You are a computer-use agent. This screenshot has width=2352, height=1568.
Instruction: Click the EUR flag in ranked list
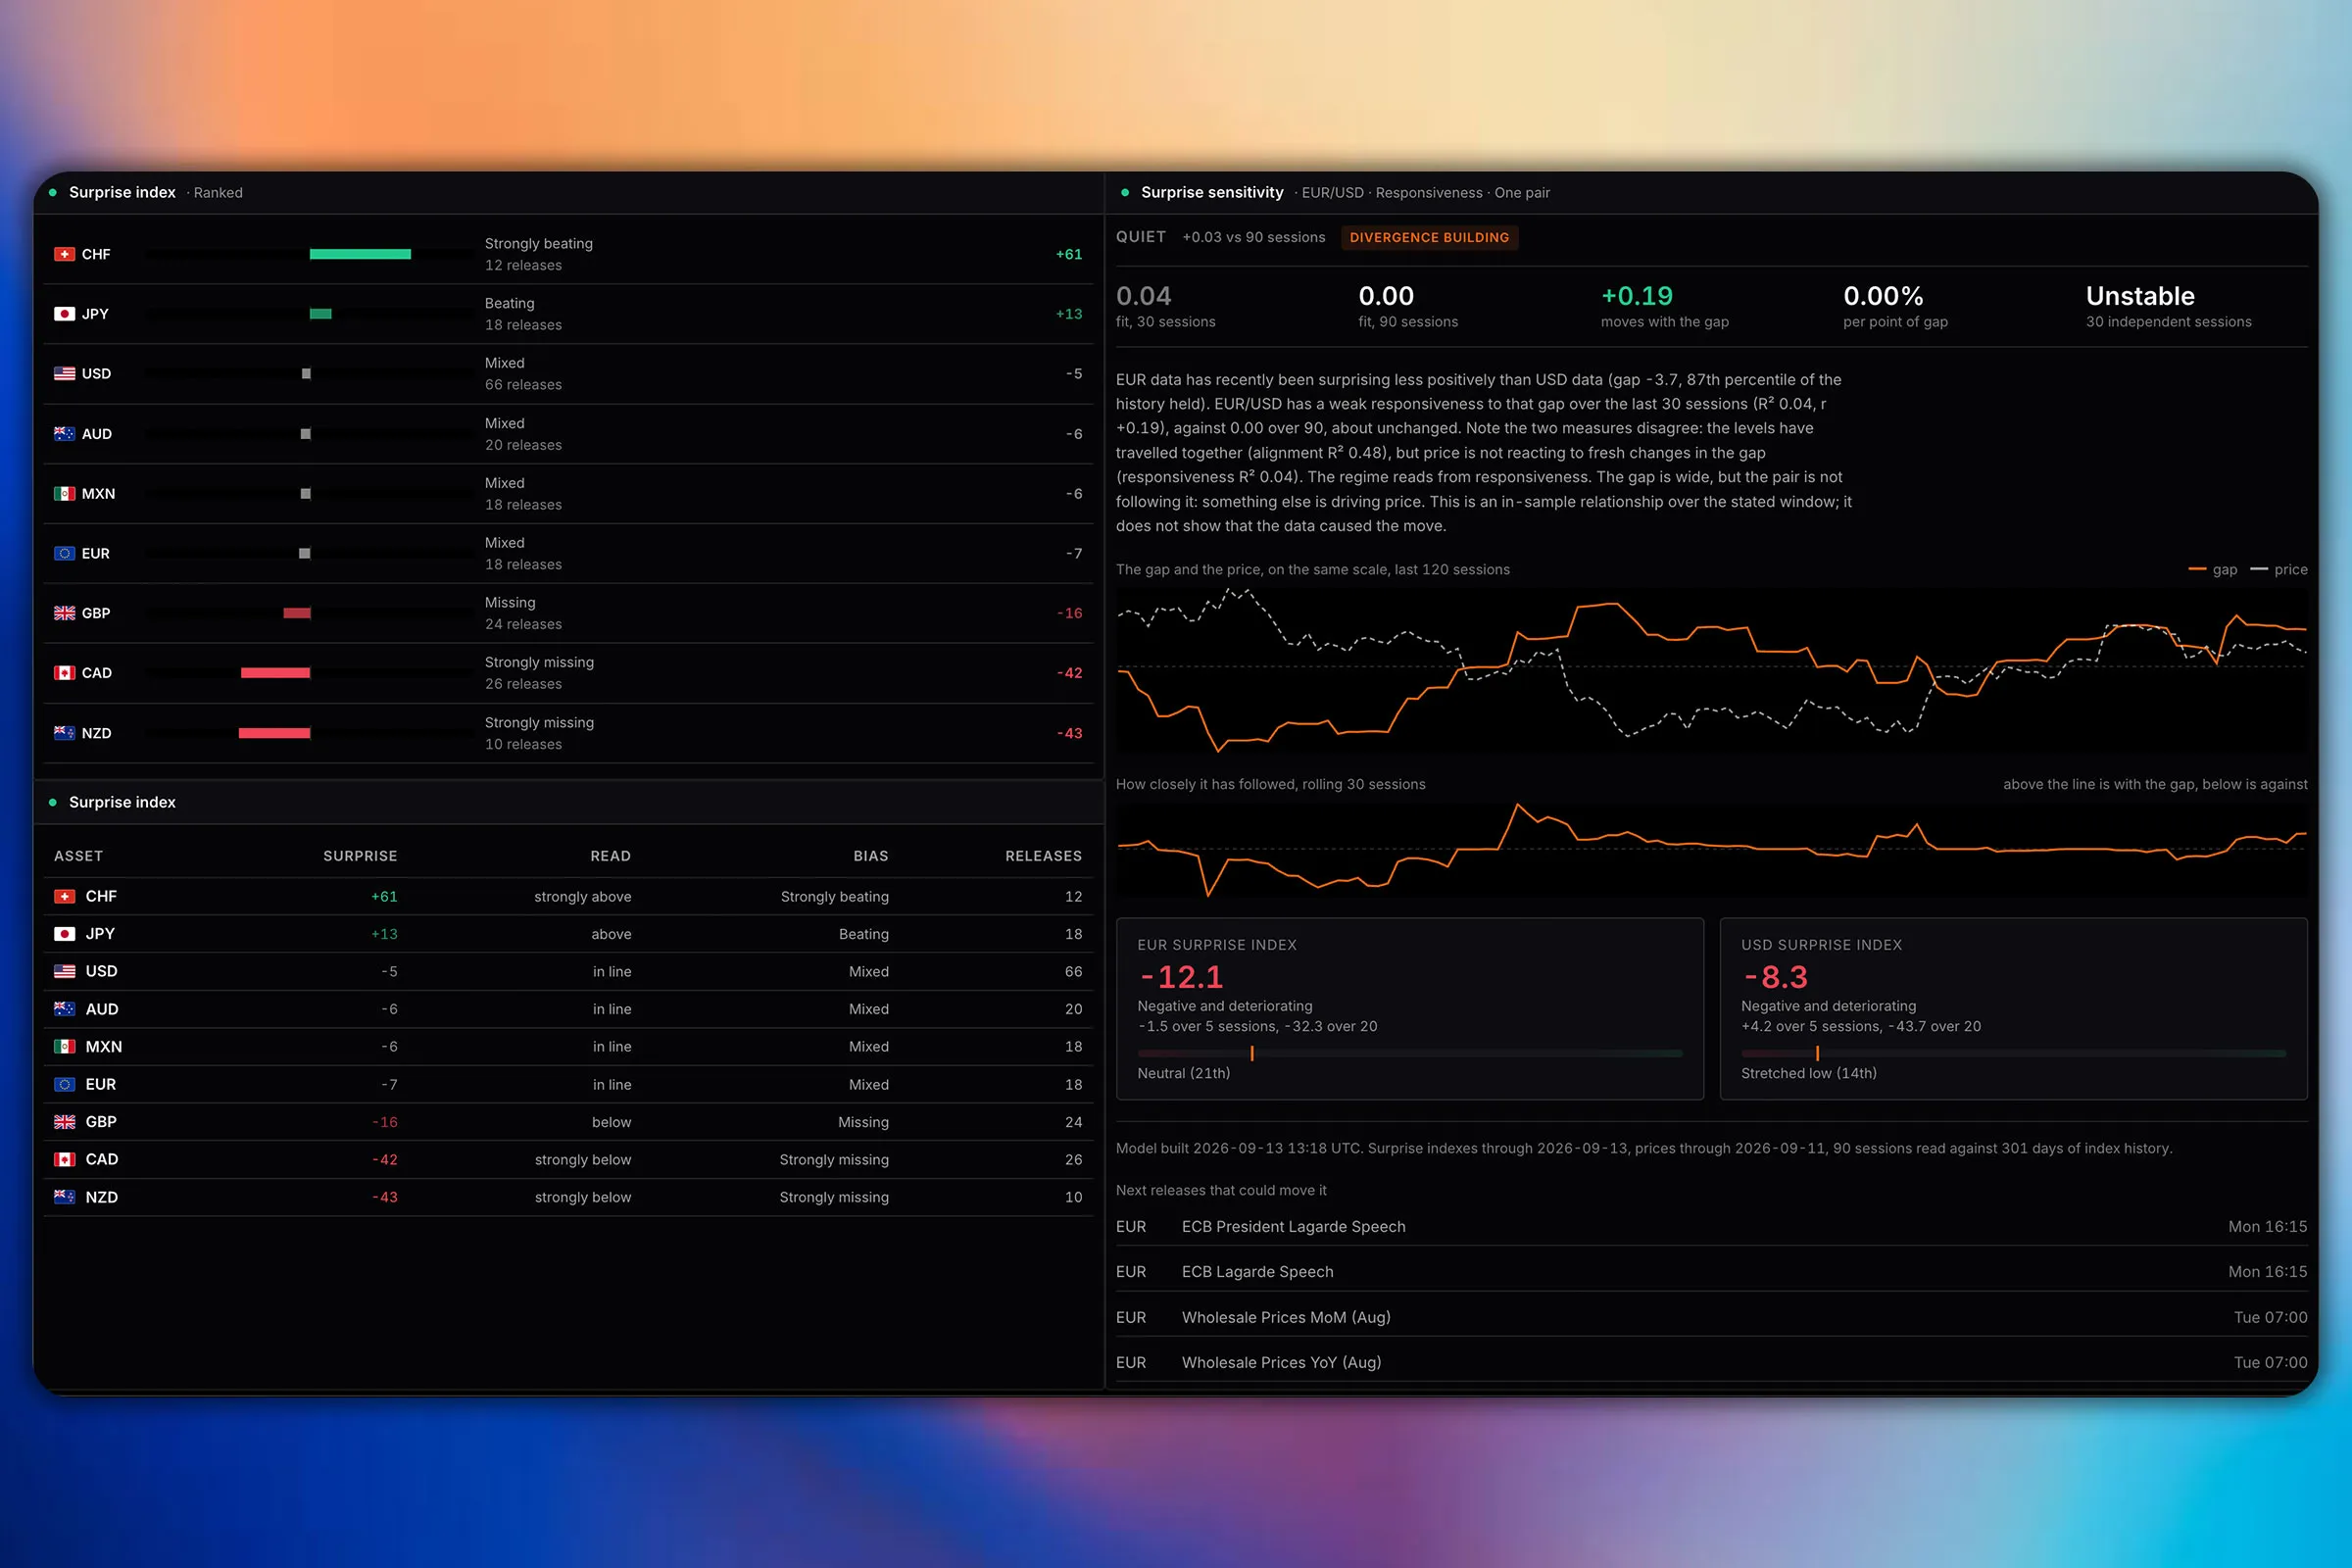coord(64,553)
